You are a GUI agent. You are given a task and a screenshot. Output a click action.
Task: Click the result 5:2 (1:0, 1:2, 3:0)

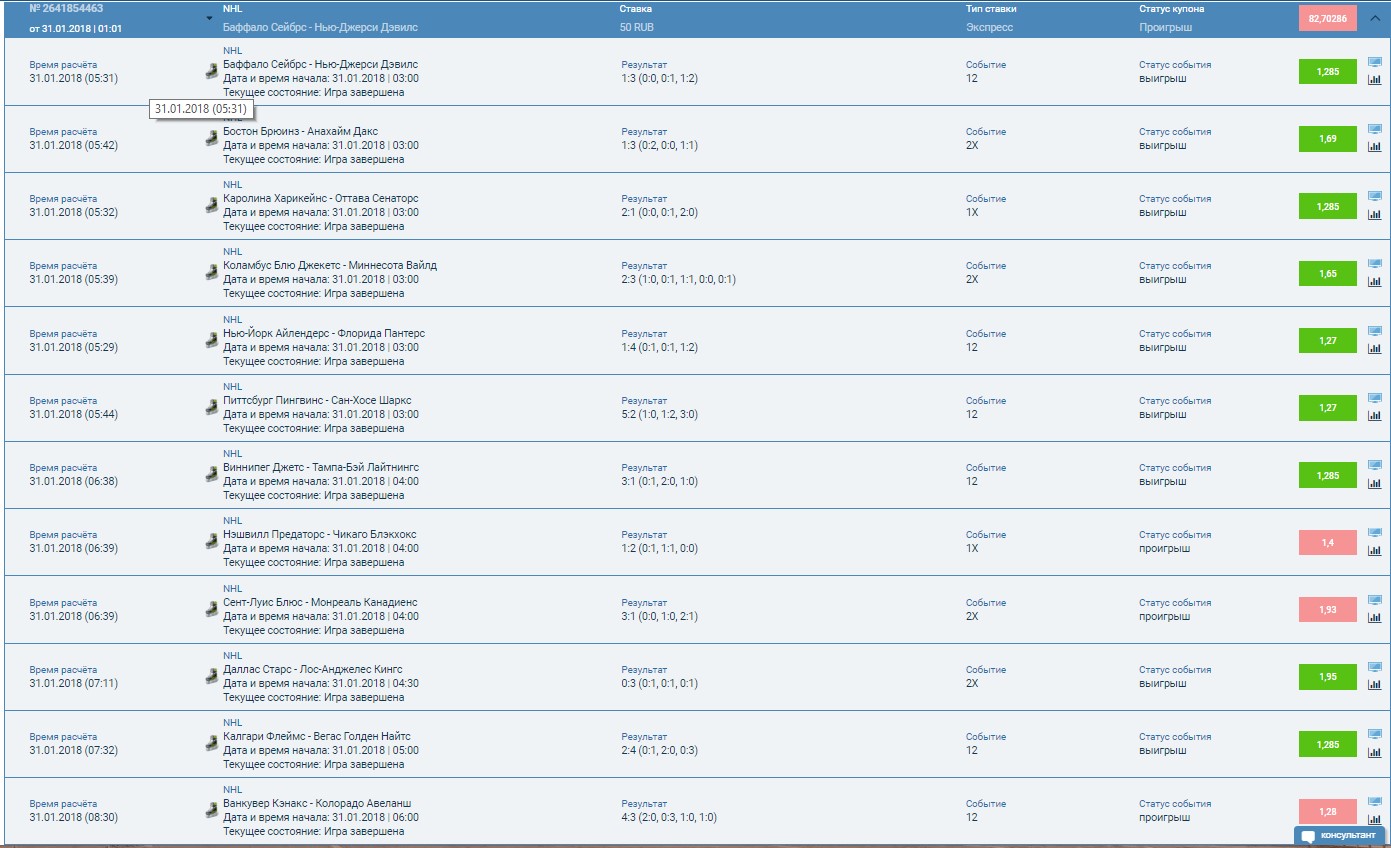(x=660, y=414)
